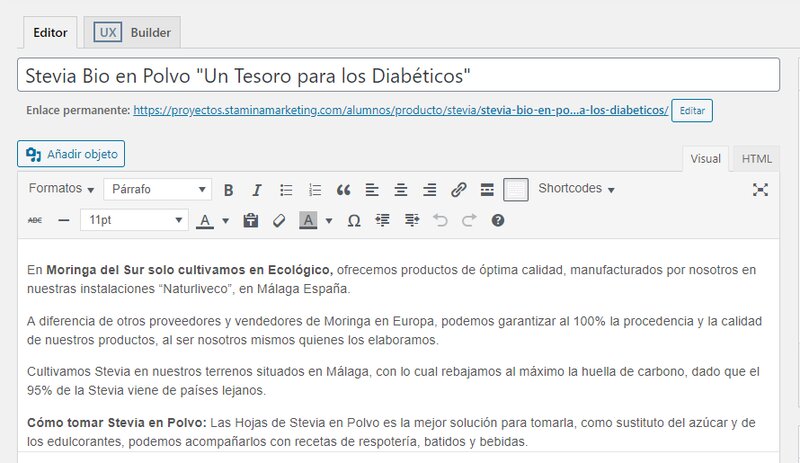Switch to the HTML editor tab

tap(757, 159)
